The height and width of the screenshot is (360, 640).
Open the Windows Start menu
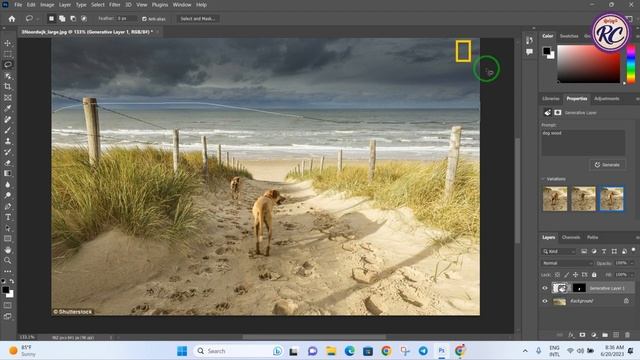182,351
